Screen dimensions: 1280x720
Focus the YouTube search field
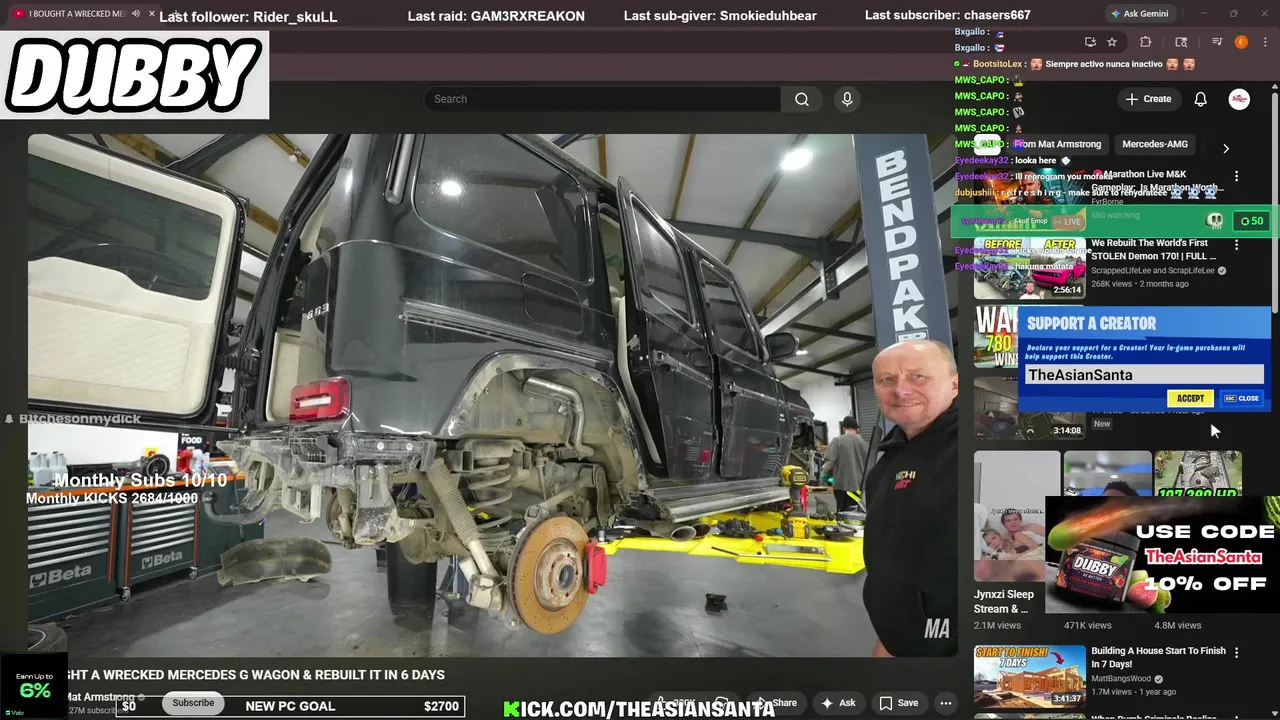click(602, 99)
